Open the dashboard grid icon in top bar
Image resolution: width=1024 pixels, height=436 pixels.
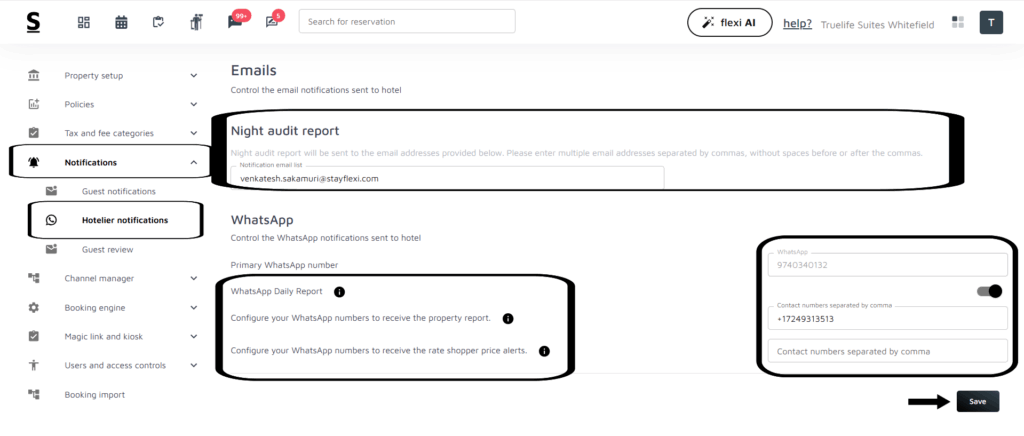(x=84, y=22)
